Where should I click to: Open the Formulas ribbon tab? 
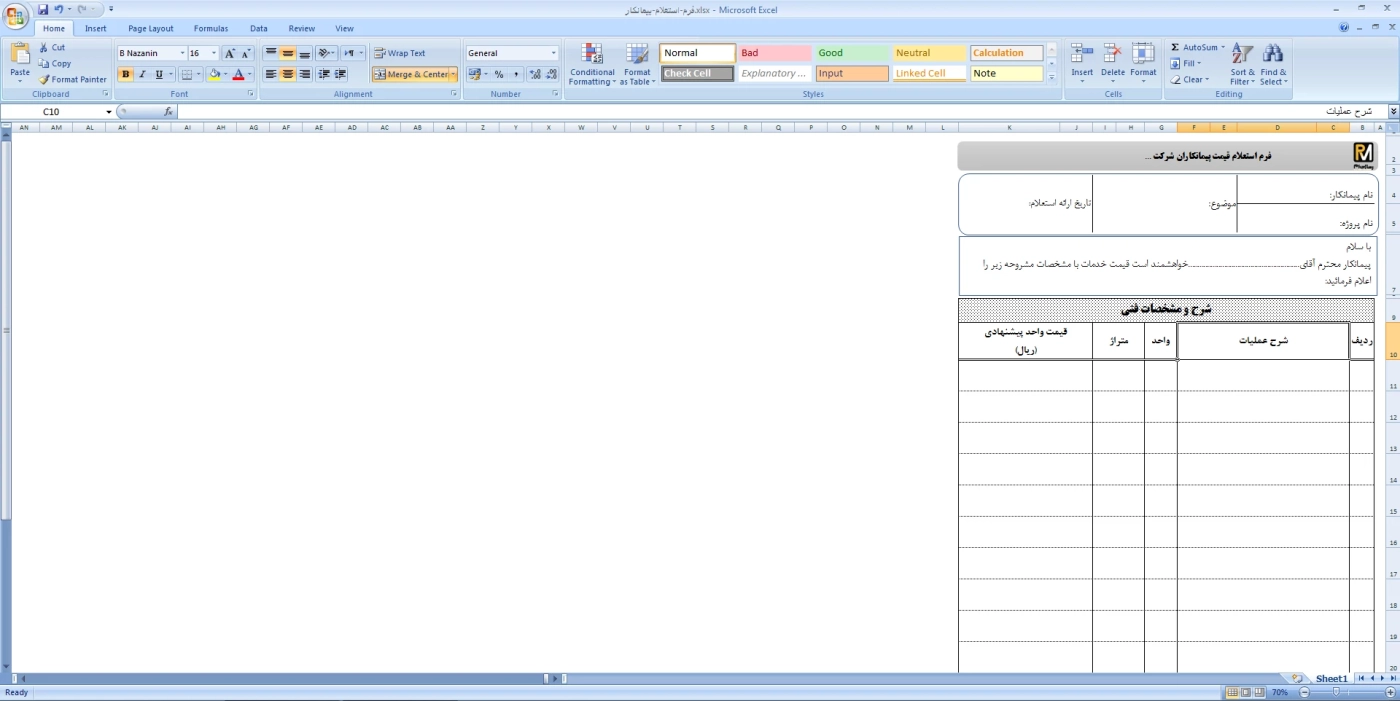[211, 28]
